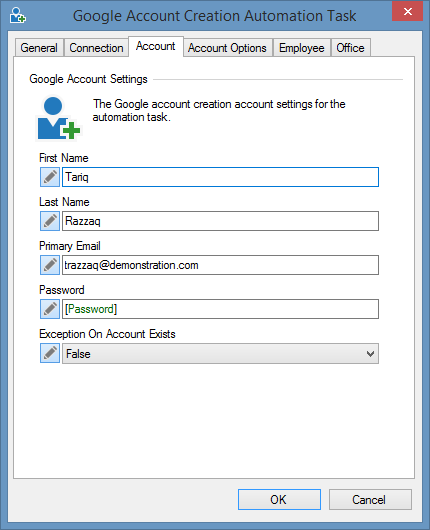Click the title bar add-user icon

[17, 16]
